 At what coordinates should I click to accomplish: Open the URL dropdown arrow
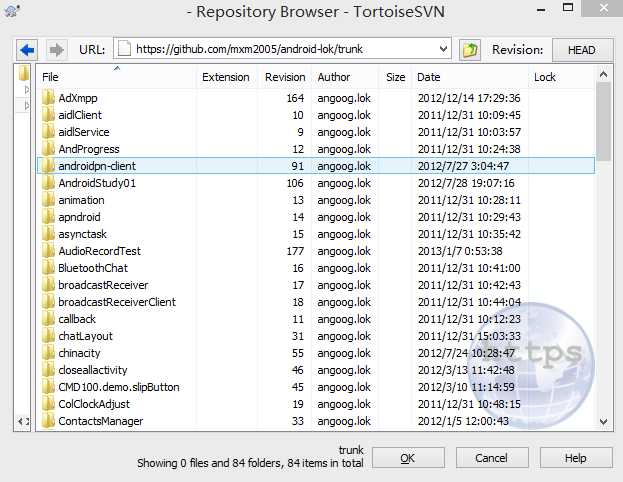(x=443, y=49)
